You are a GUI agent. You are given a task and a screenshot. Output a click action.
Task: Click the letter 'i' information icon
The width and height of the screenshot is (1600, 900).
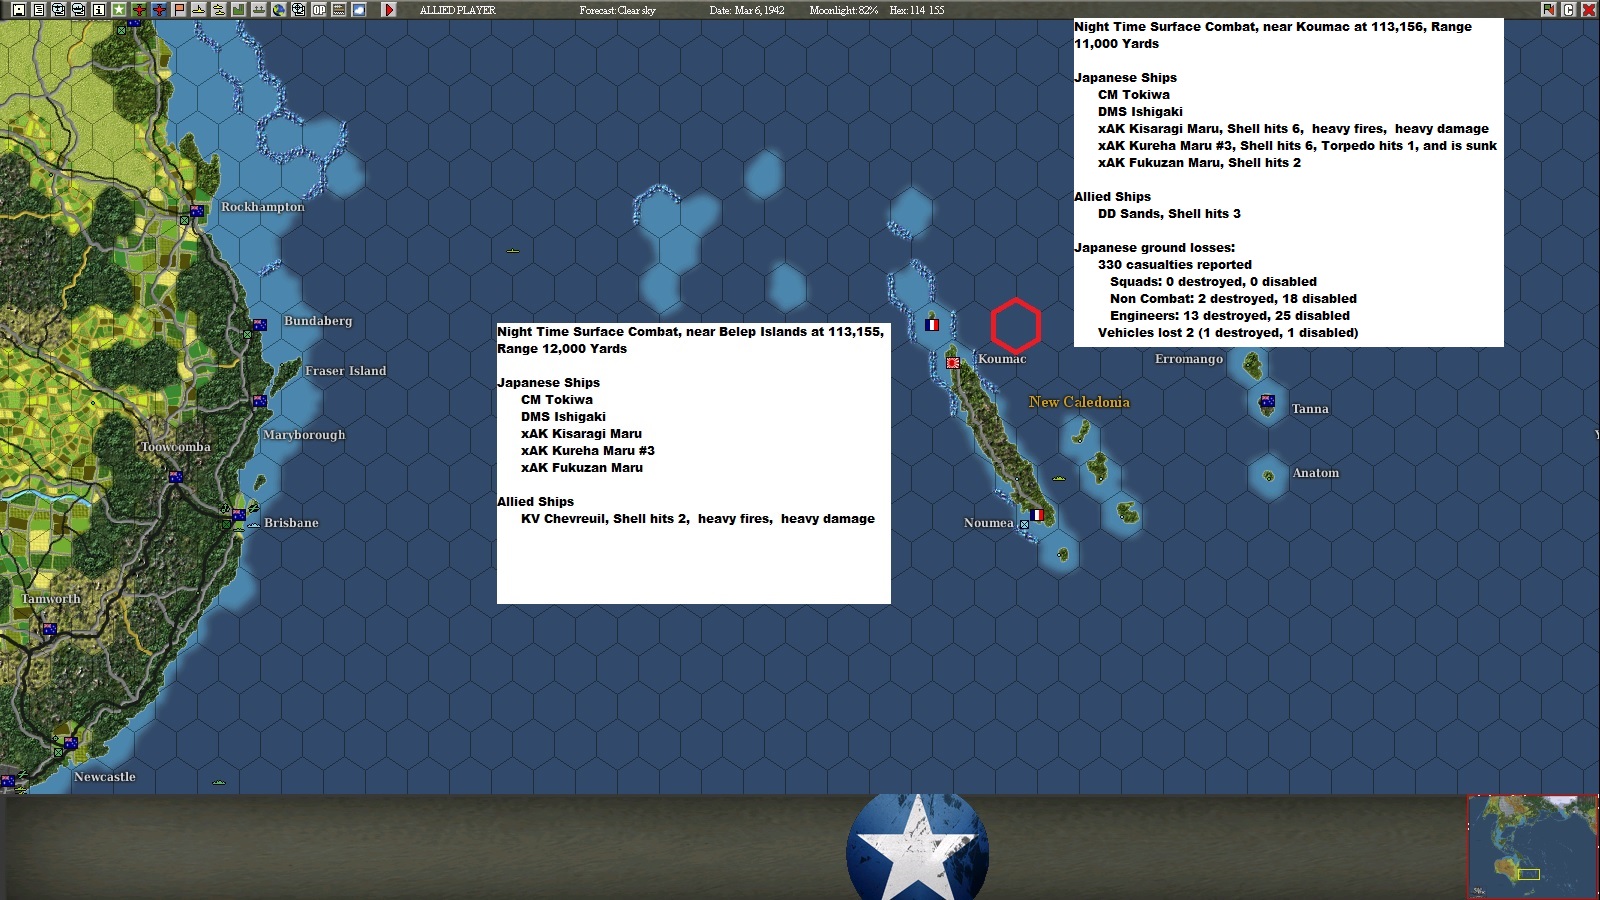pyautogui.click(x=98, y=10)
